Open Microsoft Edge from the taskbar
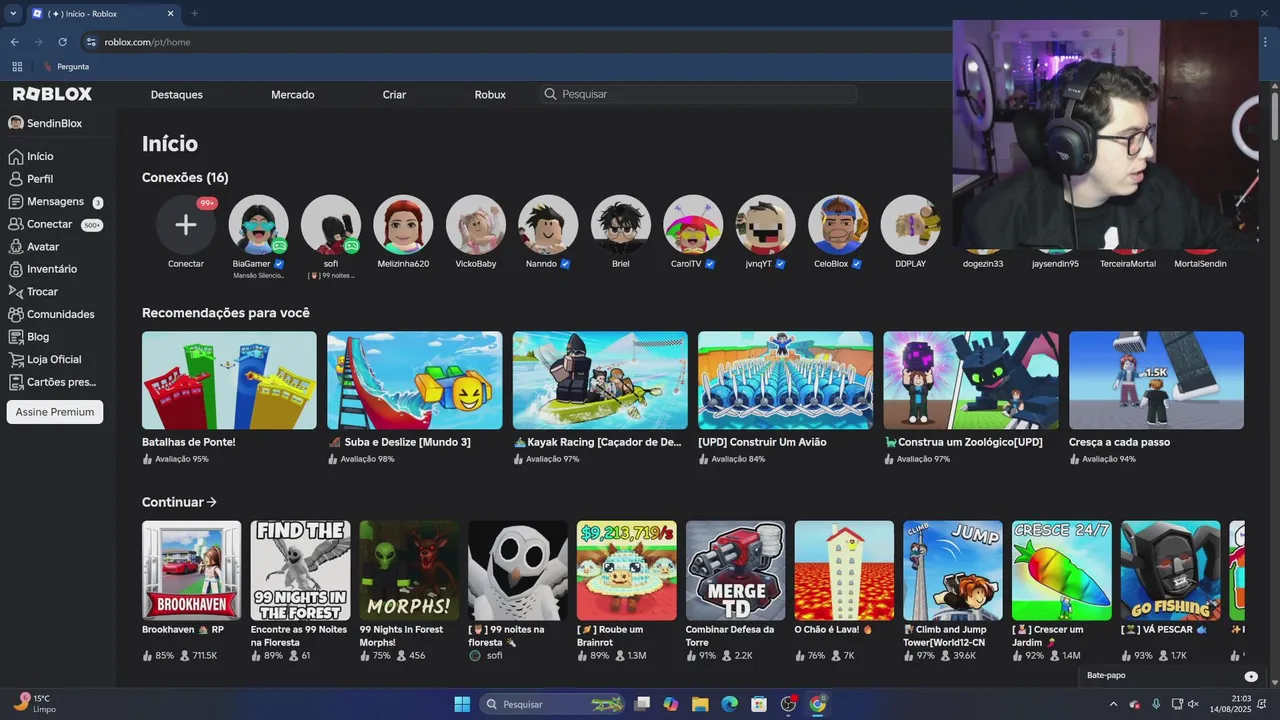The height and width of the screenshot is (720, 1280). (x=729, y=704)
